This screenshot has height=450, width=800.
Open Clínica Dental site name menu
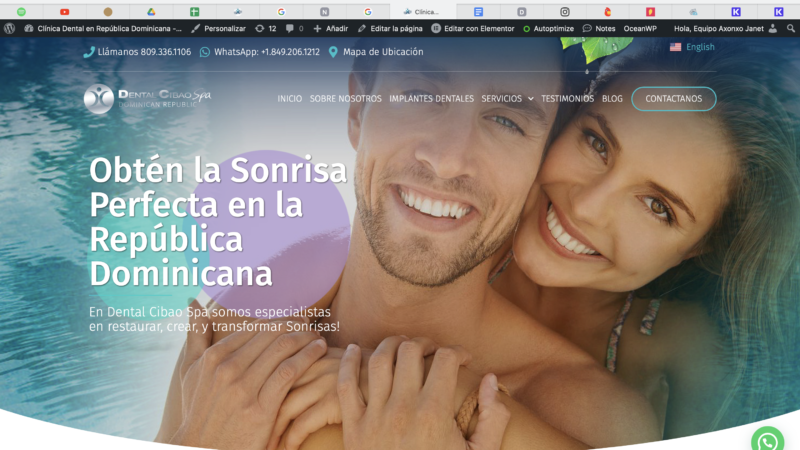pos(109,29)
